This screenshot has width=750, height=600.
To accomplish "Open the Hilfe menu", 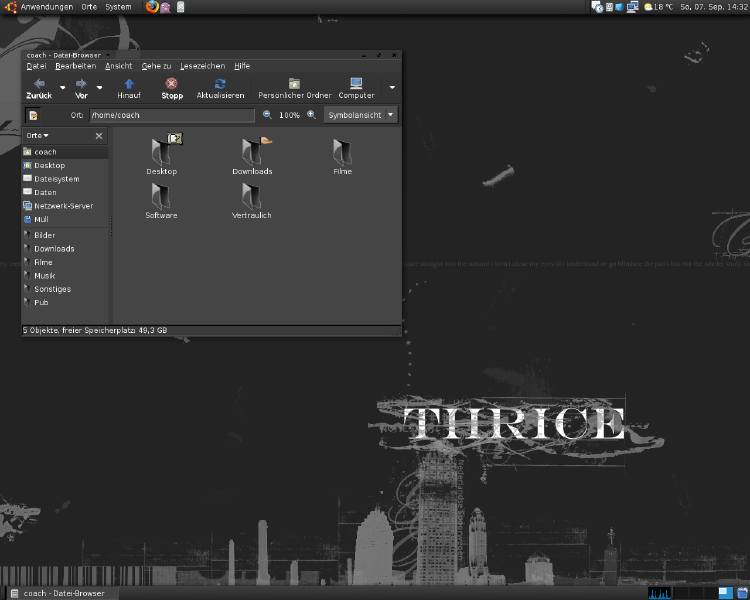I will [x=242, y=66].
